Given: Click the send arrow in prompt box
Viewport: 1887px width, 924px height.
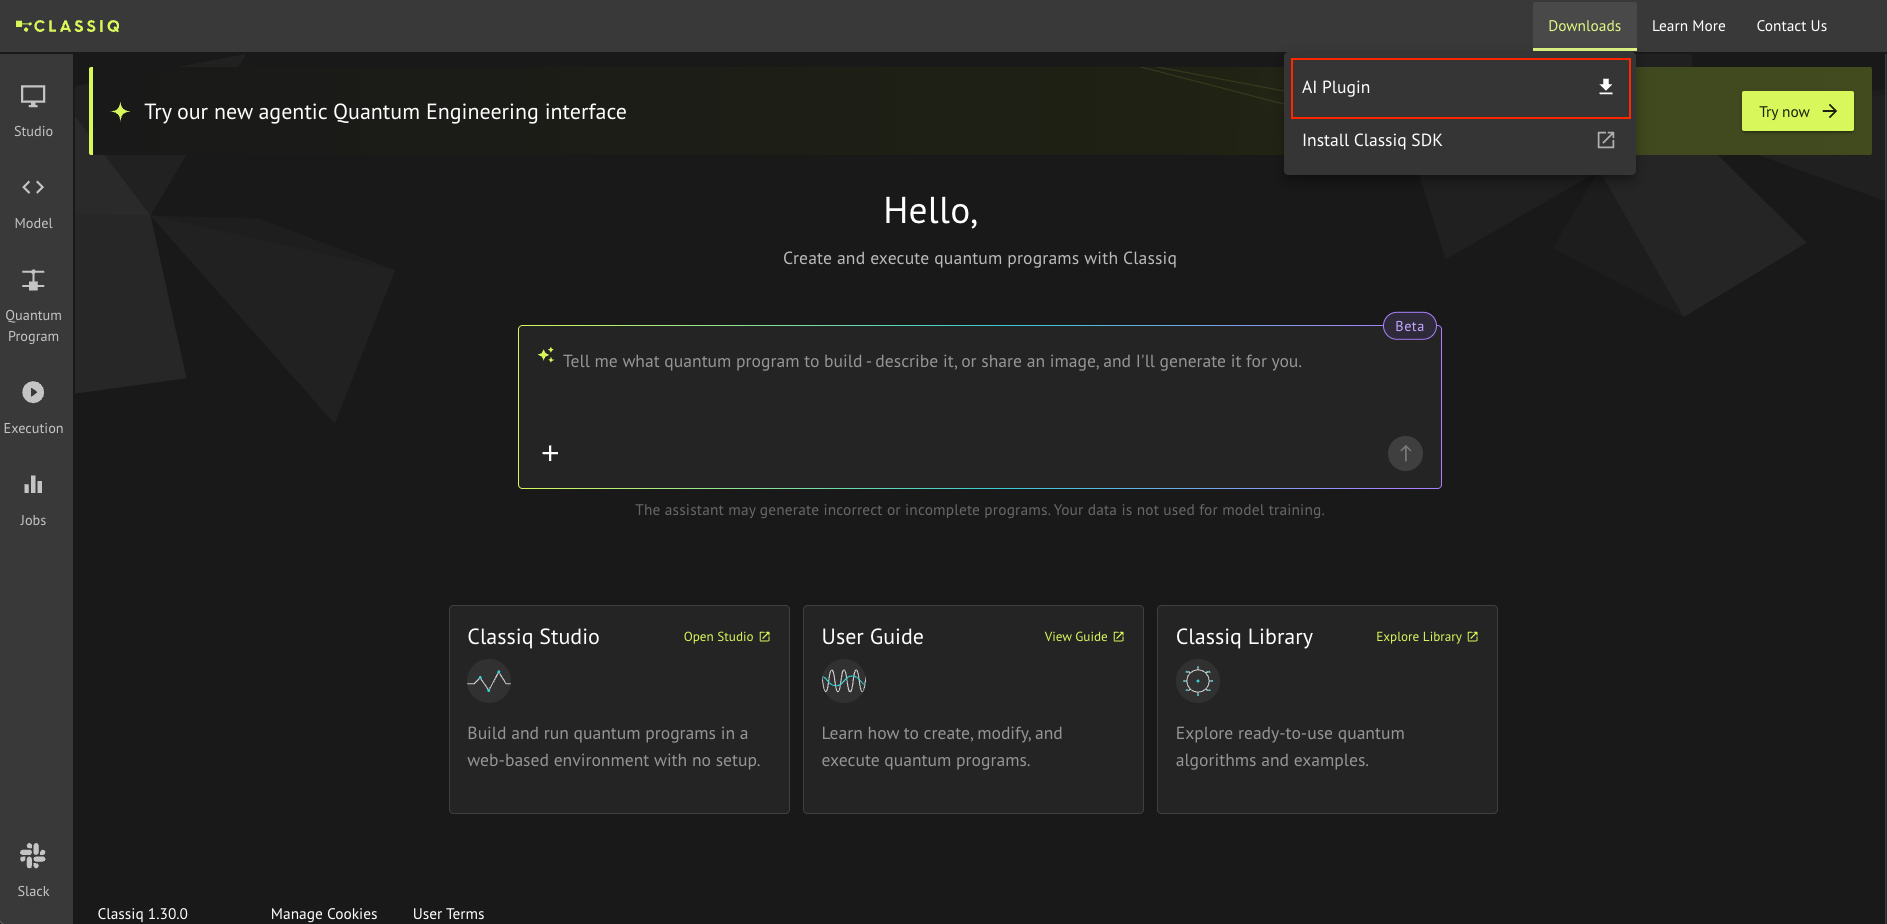Looking at the screenshot, I should click(x=1405, y=453).
